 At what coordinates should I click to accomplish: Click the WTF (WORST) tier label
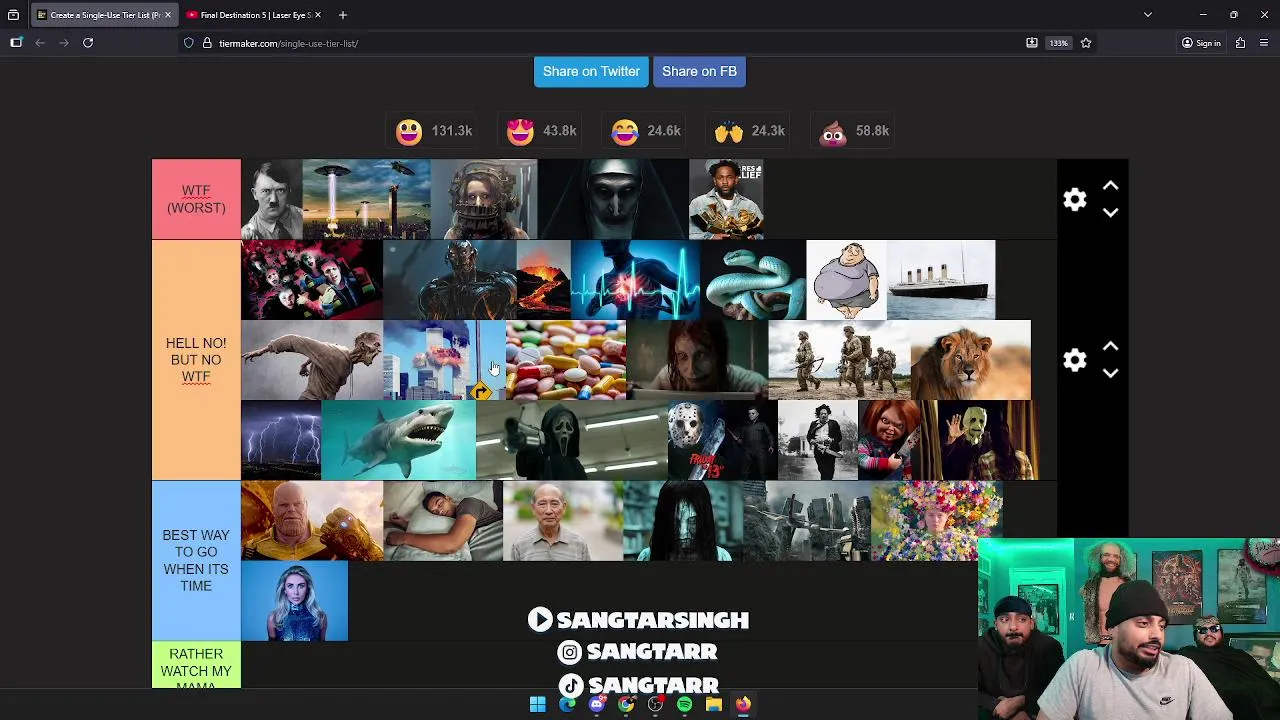pos(196,199)
